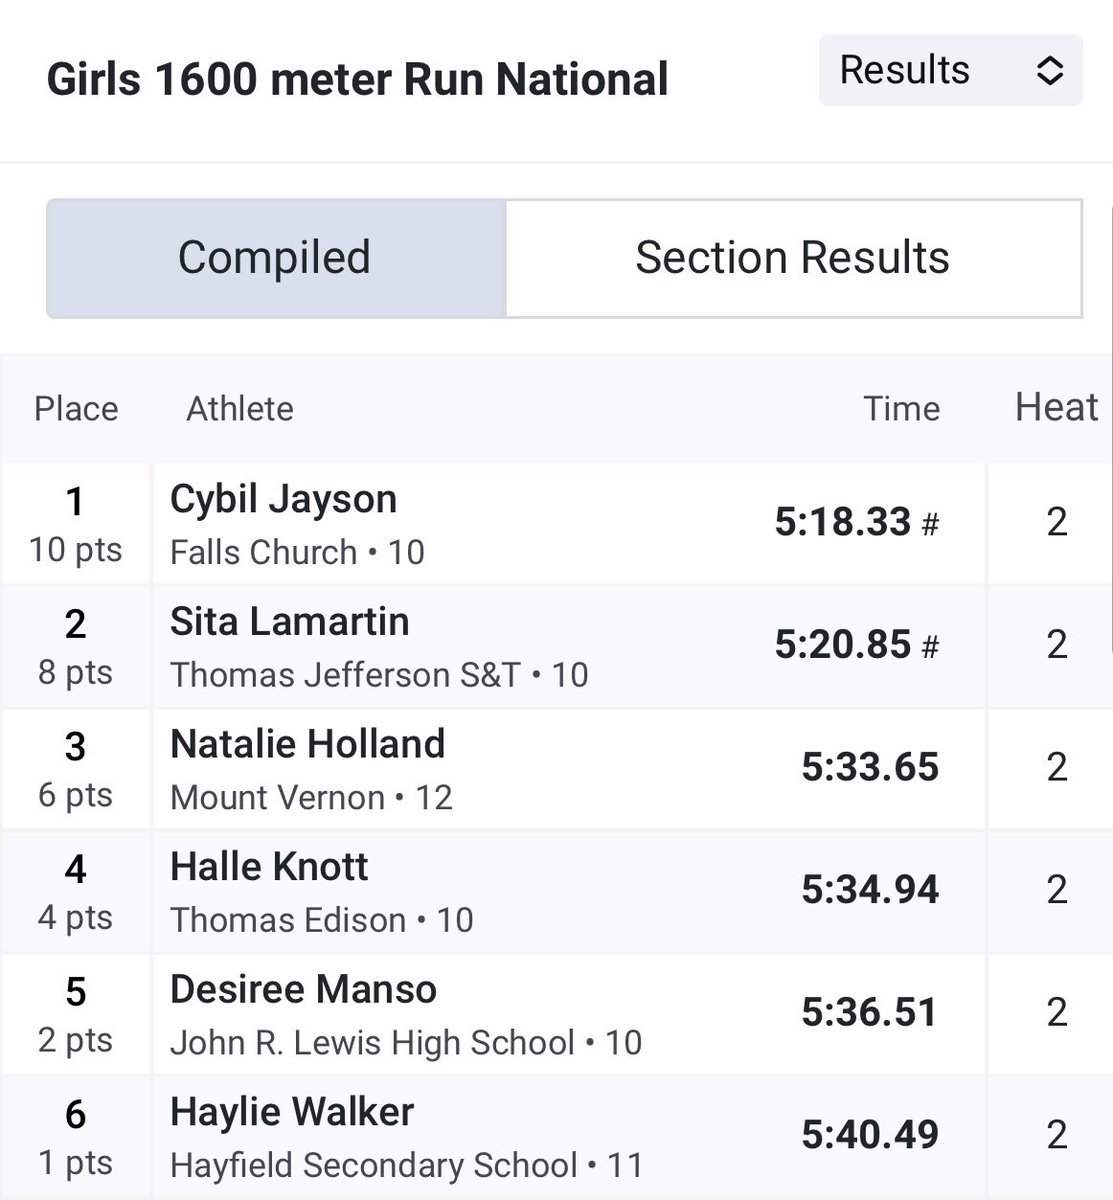This screenshot has width=1113, height=1200.
Task: Click the Time column header
Action: [x=902, y=409]
